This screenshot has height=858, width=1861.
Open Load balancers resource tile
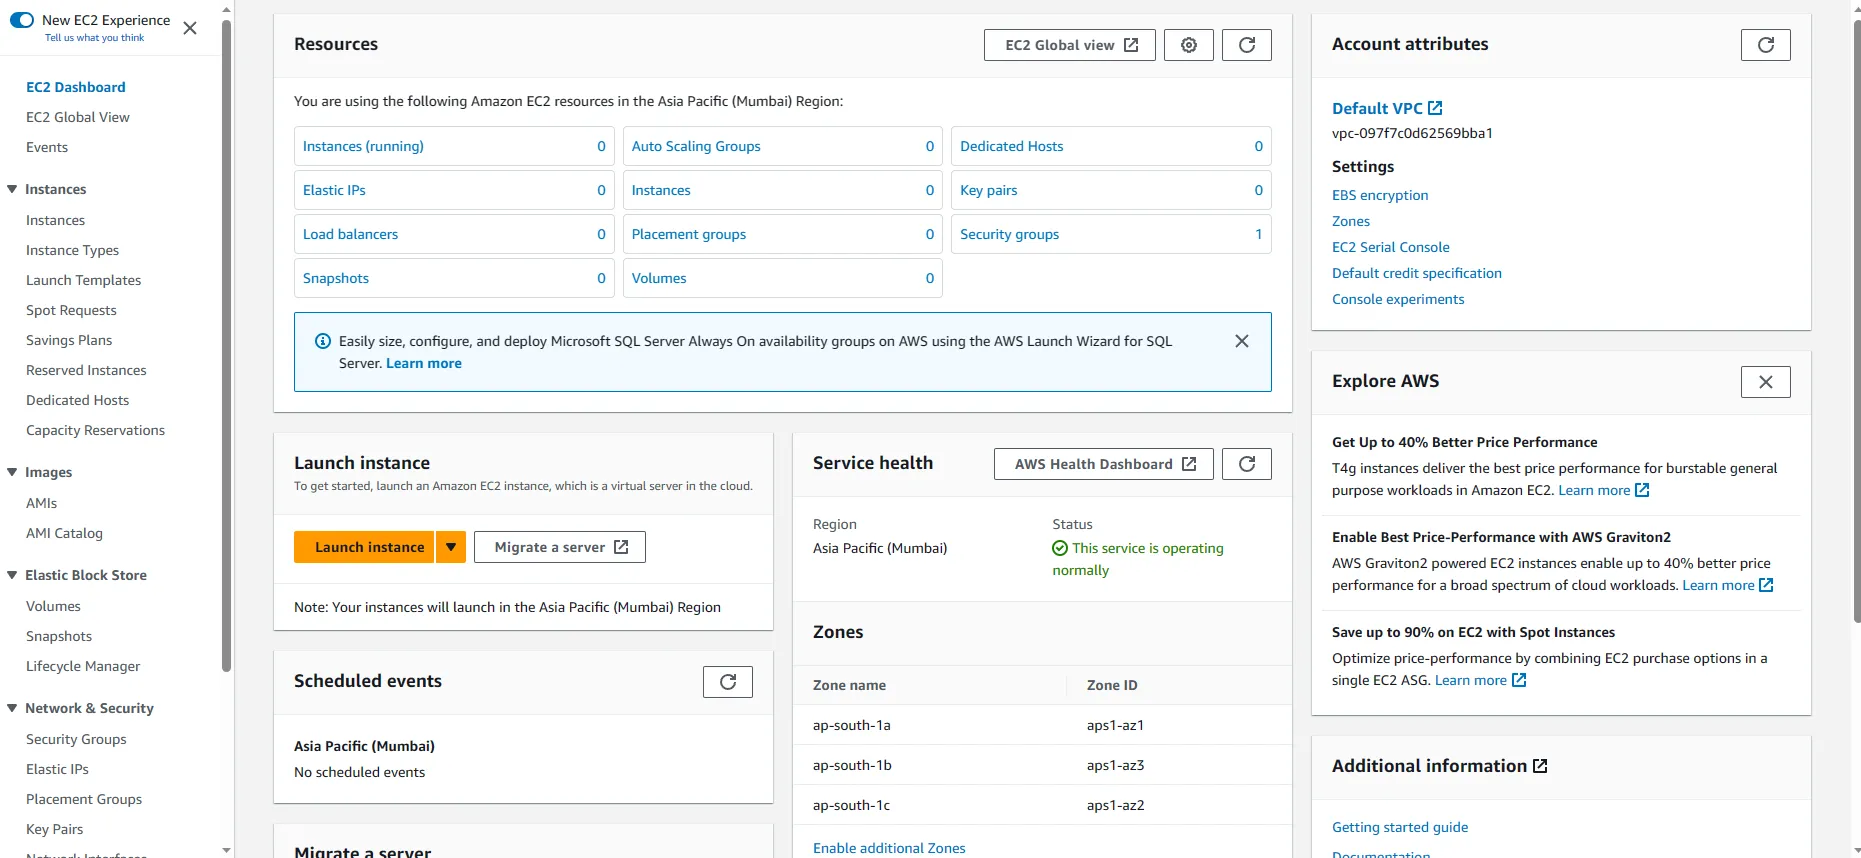(454, 234)
